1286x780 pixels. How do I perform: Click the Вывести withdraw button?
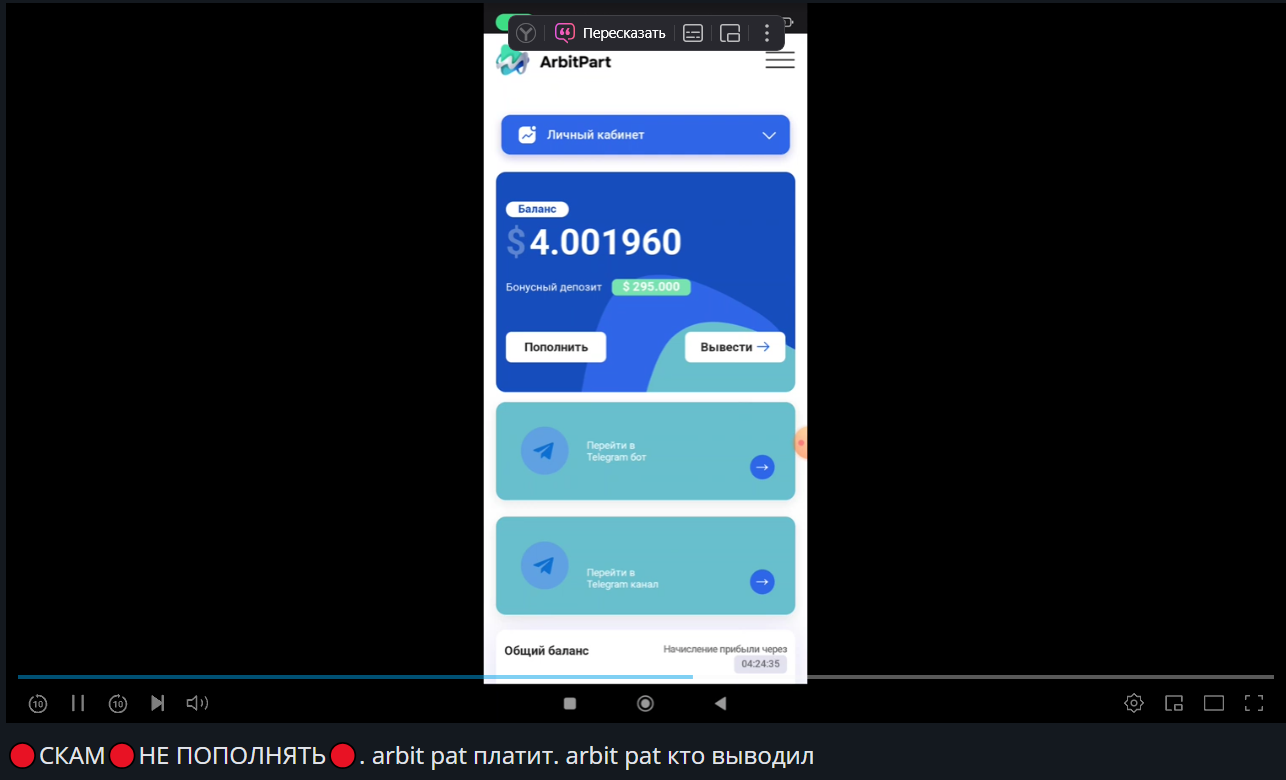tap(735, 347)
